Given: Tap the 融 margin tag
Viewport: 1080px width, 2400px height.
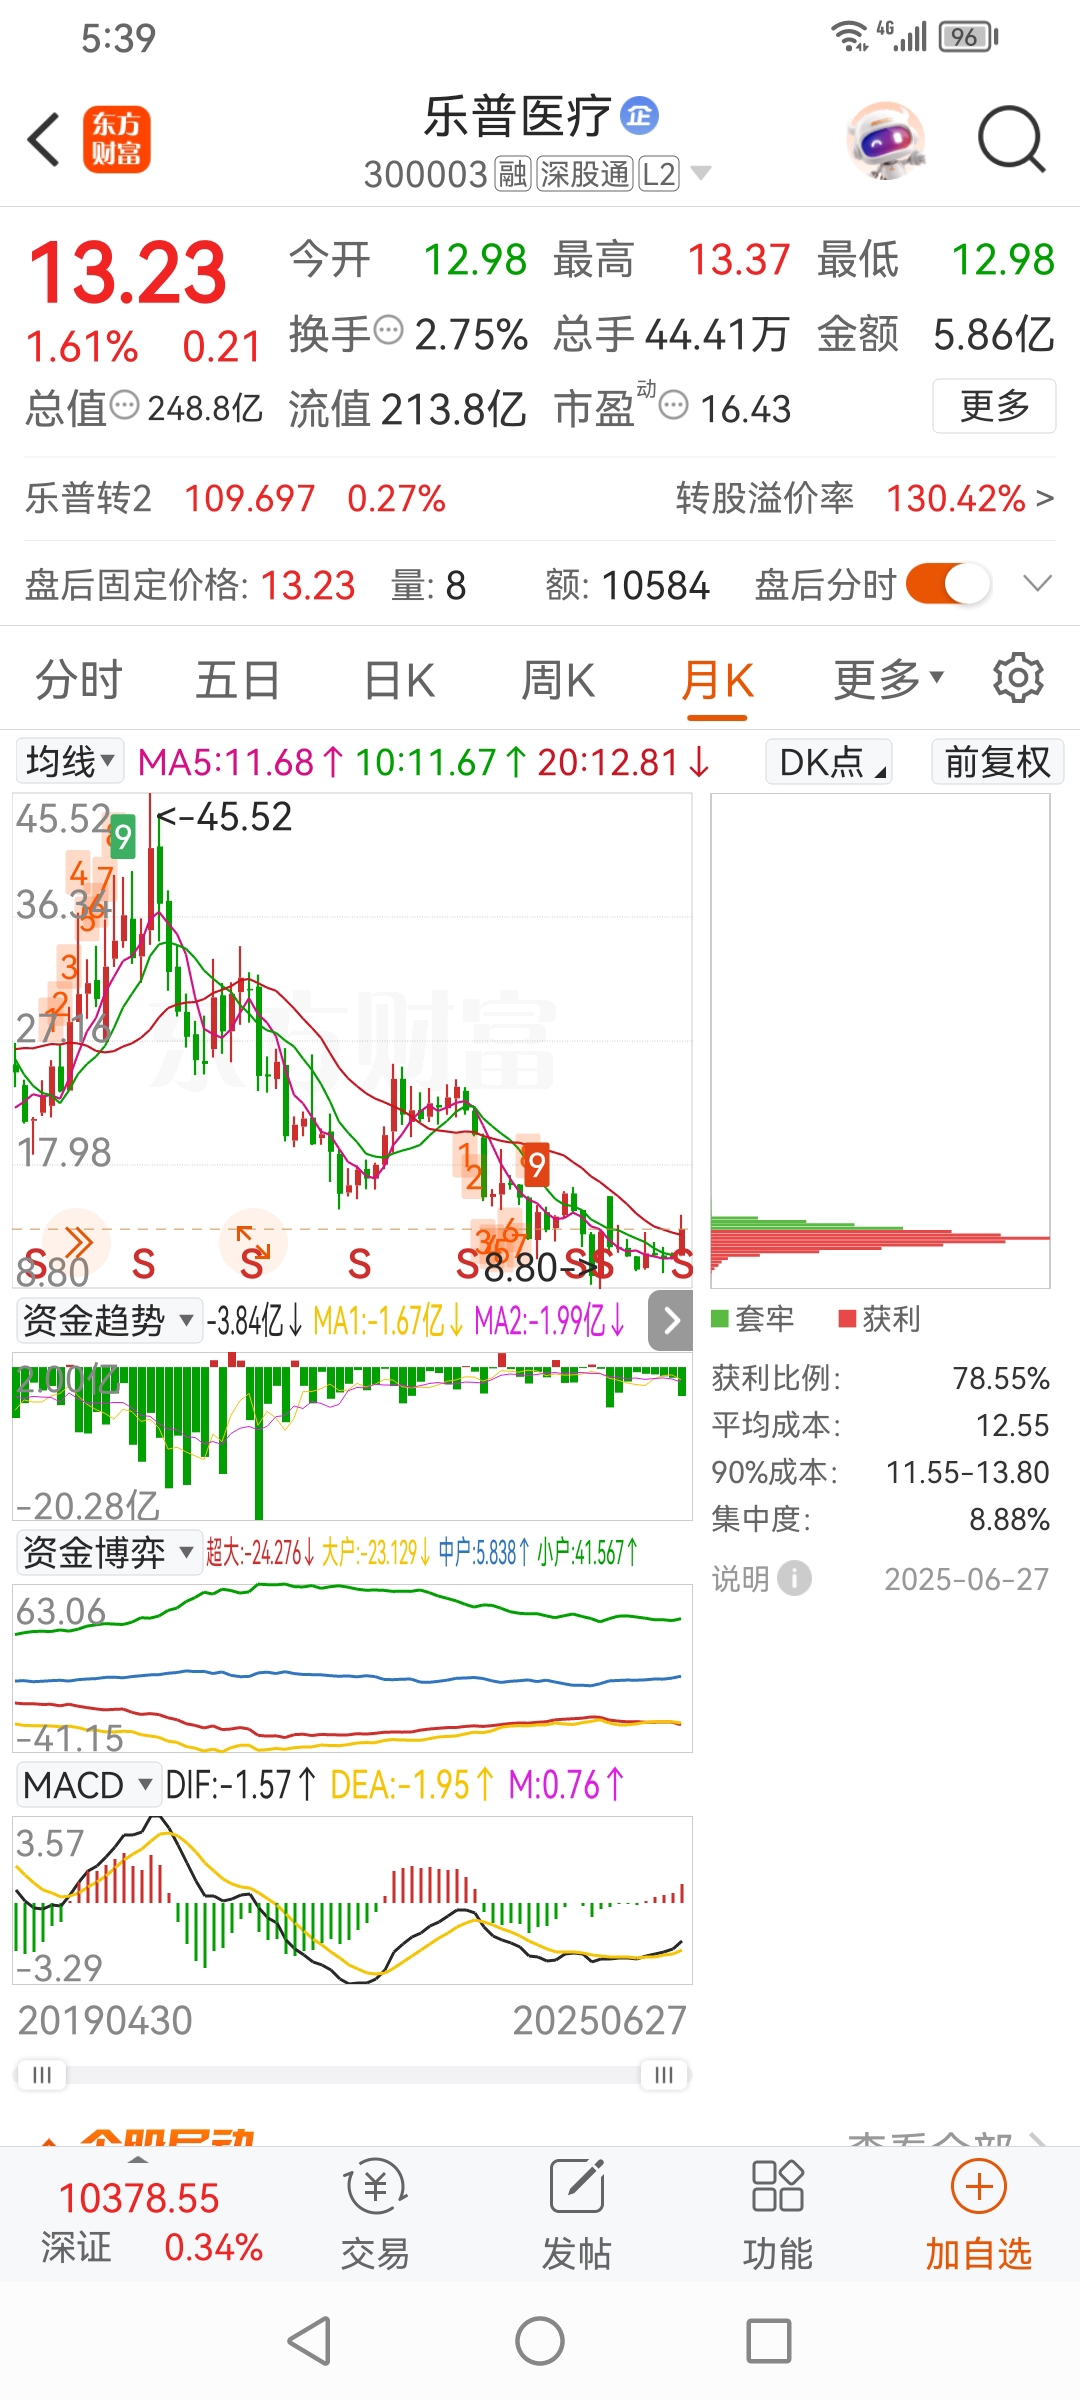Looking at the screenshot, I should tap(512, 174).
